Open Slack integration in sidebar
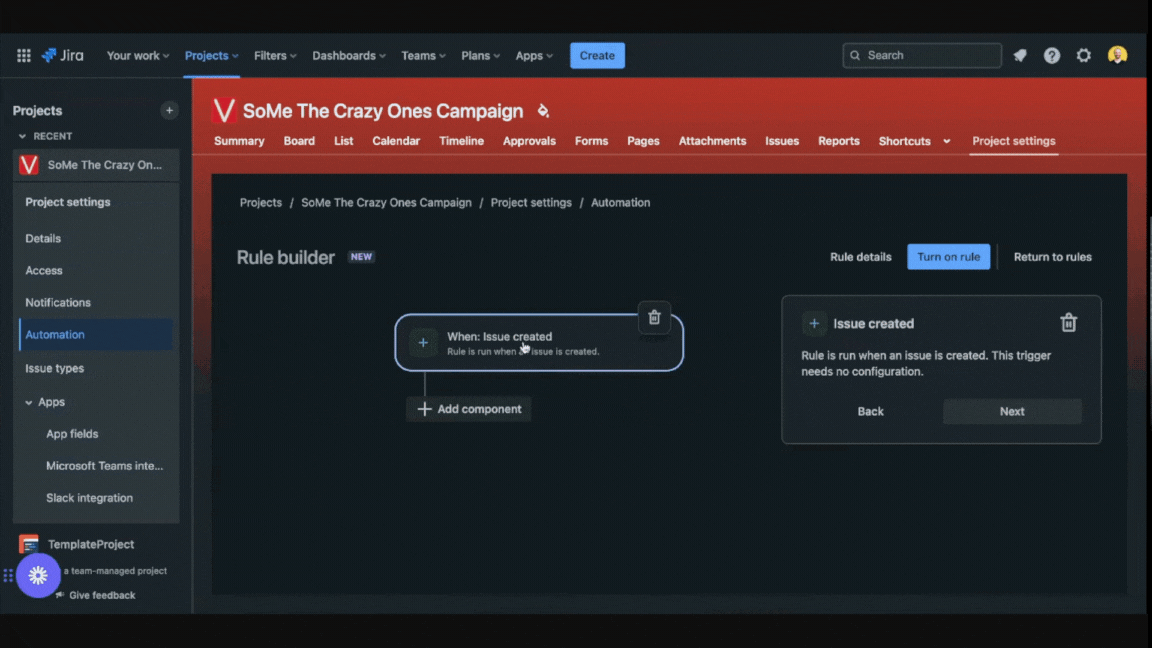Screen dimensions: 1152x648 point(89,498)
